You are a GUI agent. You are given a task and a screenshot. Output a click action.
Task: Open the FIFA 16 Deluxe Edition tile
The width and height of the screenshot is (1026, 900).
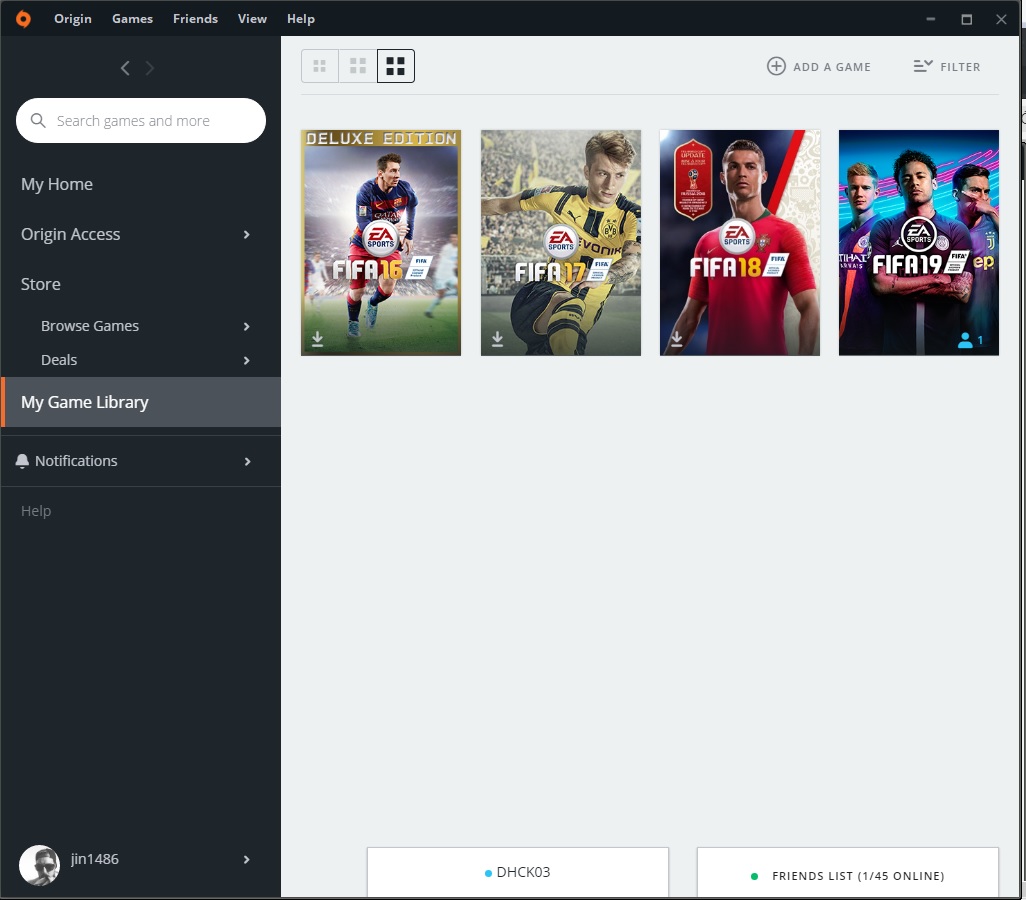point(381,243)
